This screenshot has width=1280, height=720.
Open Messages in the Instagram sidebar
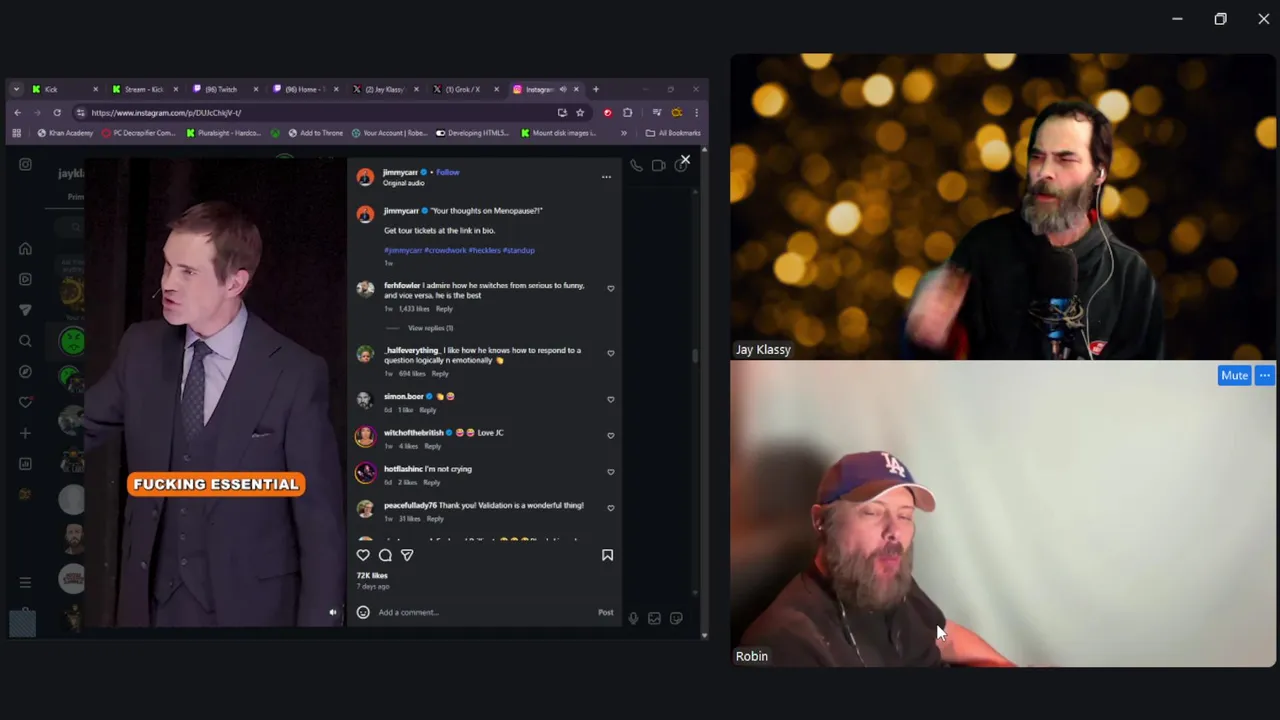click(25, 310)
